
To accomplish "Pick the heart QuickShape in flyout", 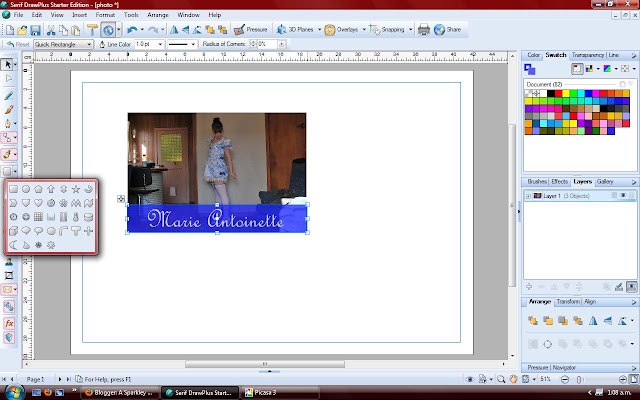I will [38, 203].
